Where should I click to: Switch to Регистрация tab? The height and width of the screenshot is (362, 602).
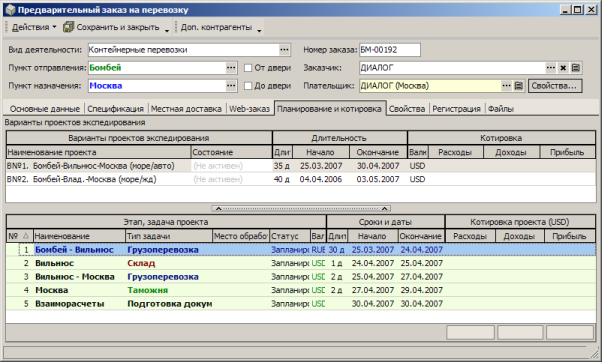pyautogui.click(x=456, y=109)
